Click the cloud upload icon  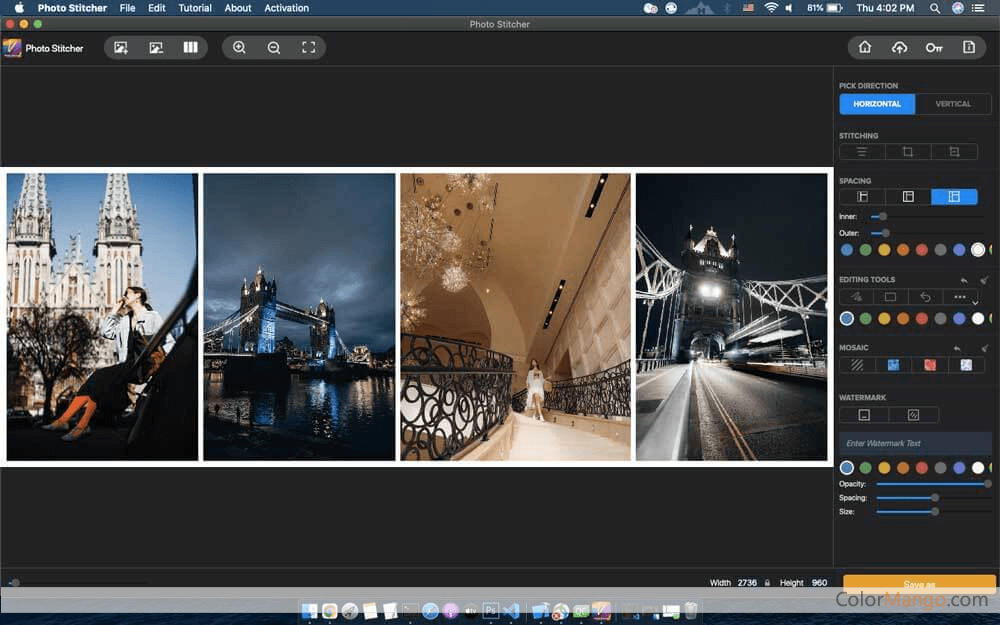(x=899, y=48)
